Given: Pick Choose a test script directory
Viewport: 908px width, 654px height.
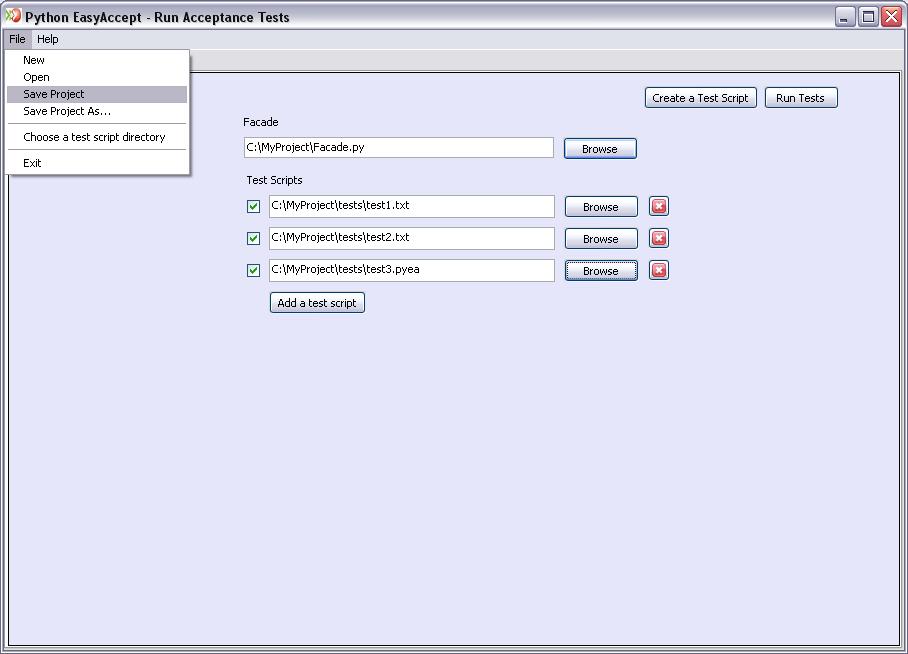Looking at the screenshot, I should [x=94, y=137].
